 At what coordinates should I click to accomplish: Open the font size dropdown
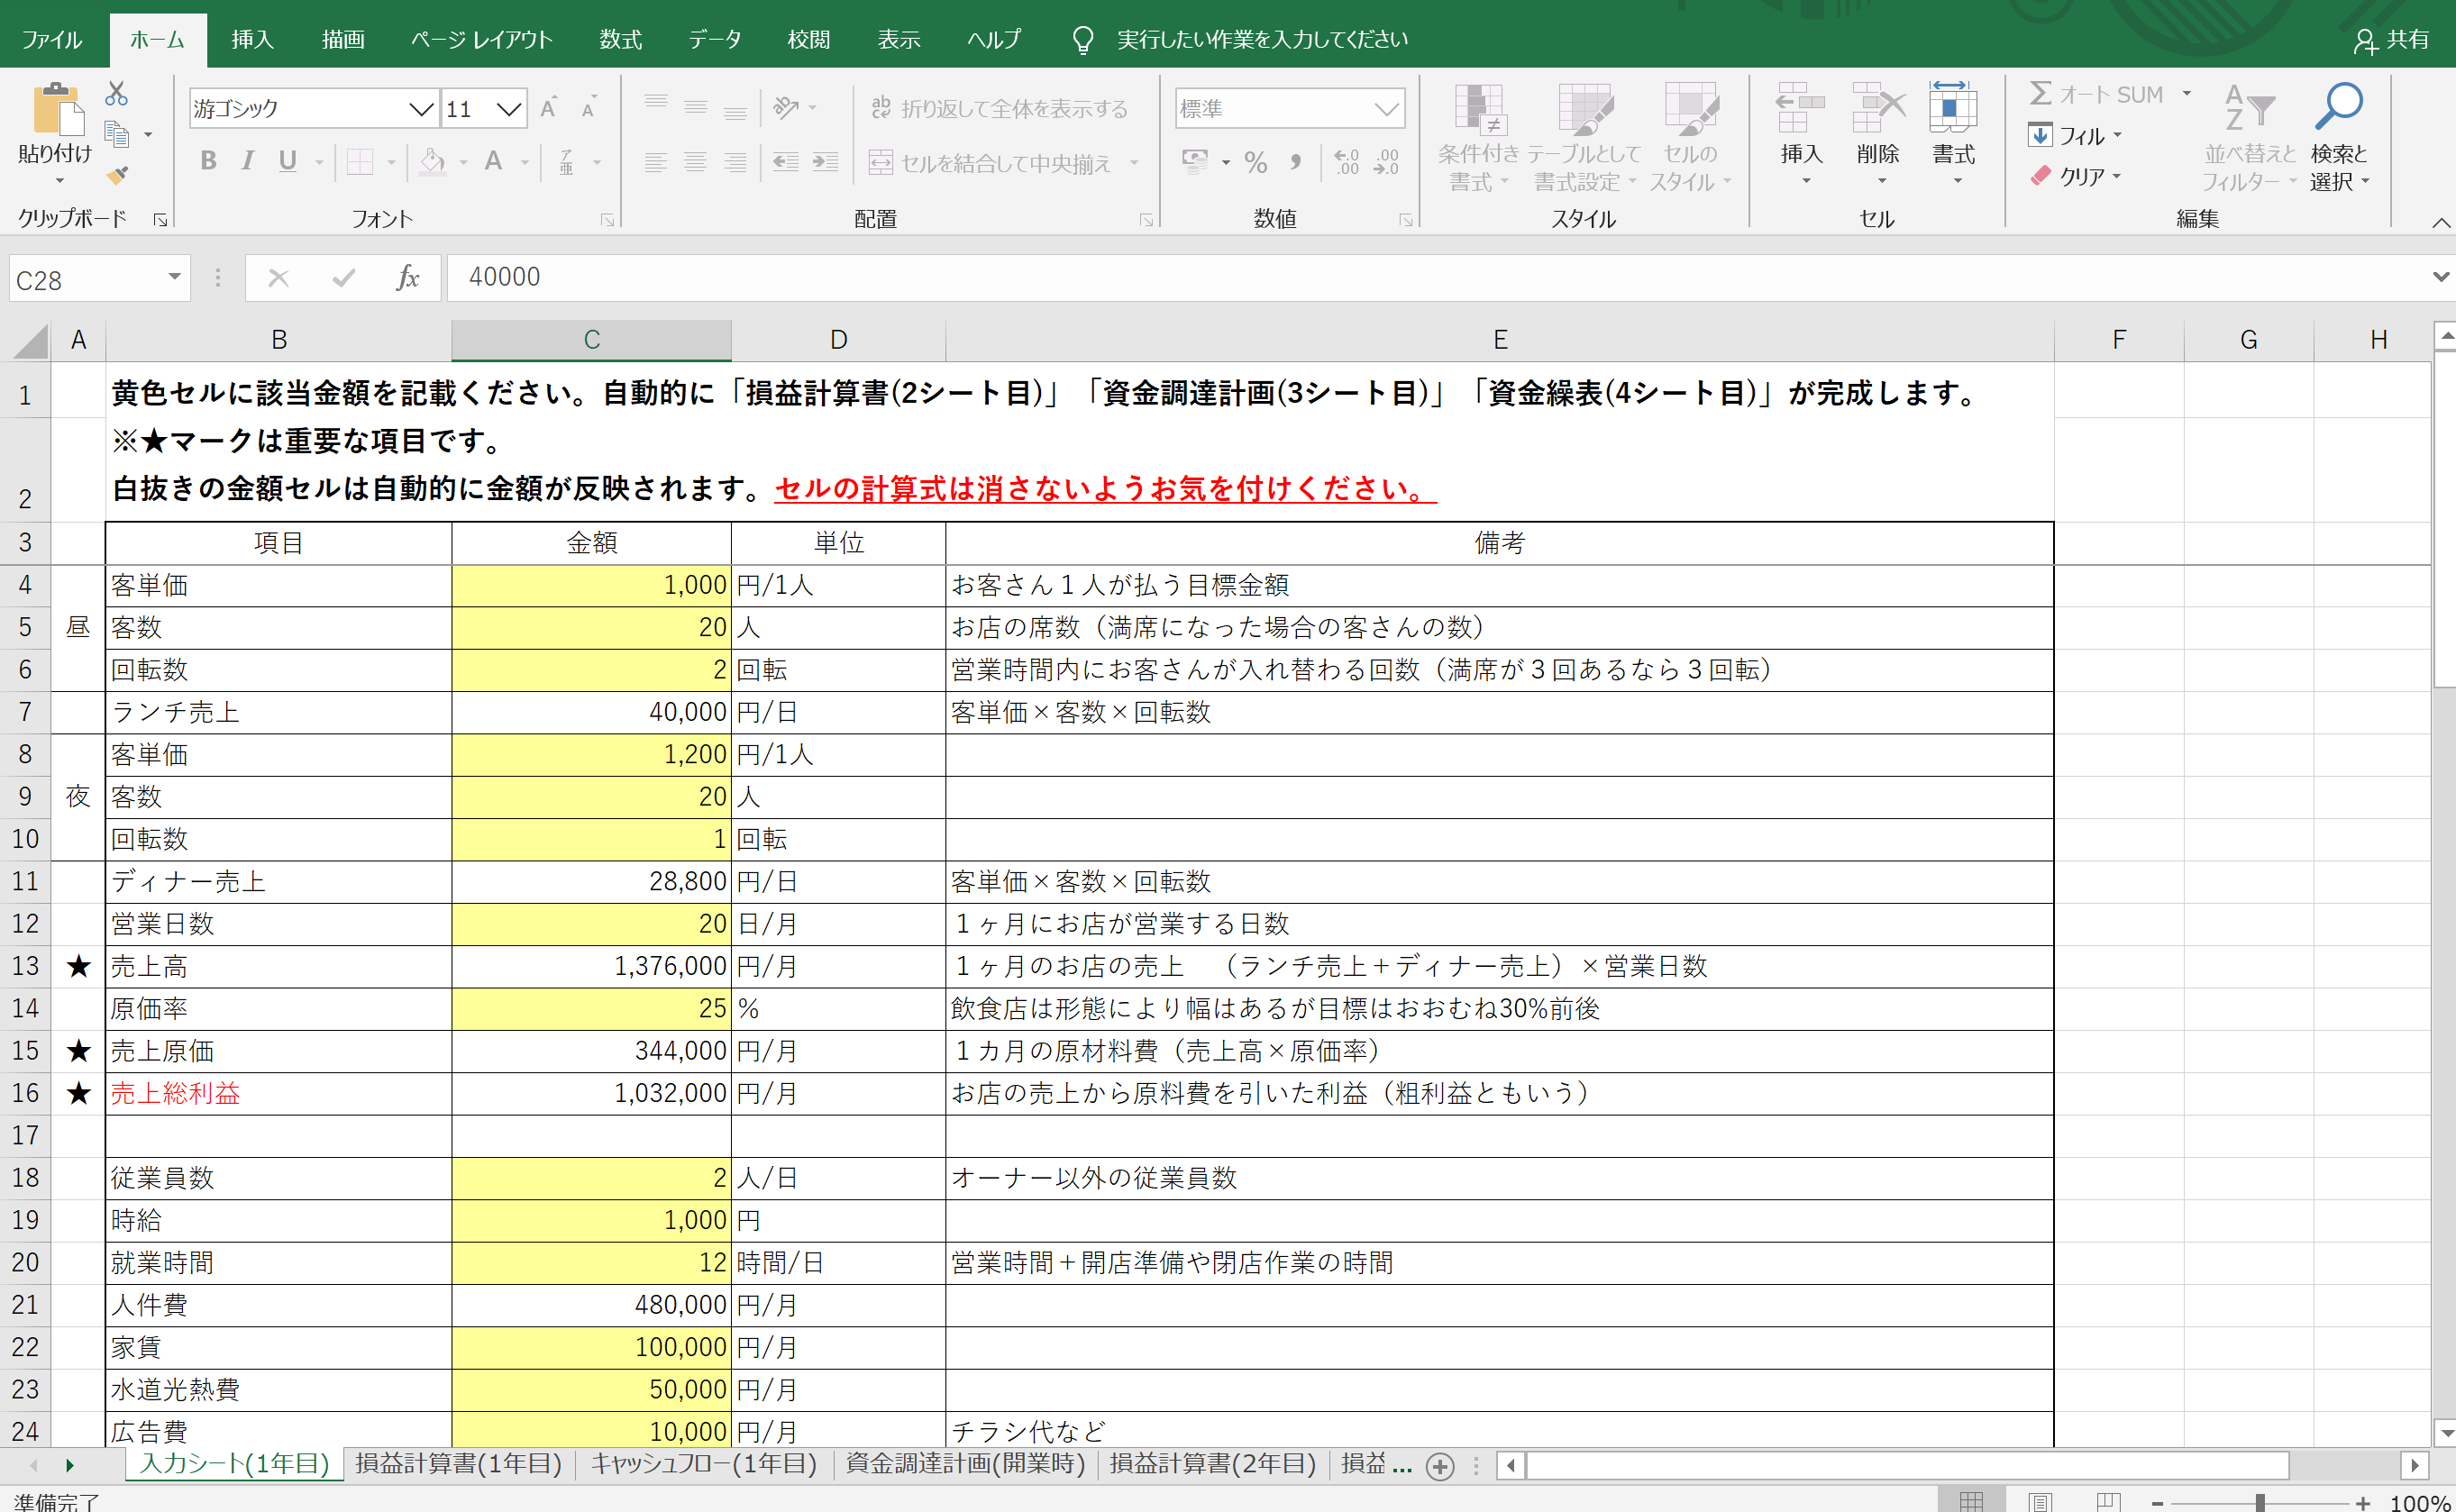509,109
